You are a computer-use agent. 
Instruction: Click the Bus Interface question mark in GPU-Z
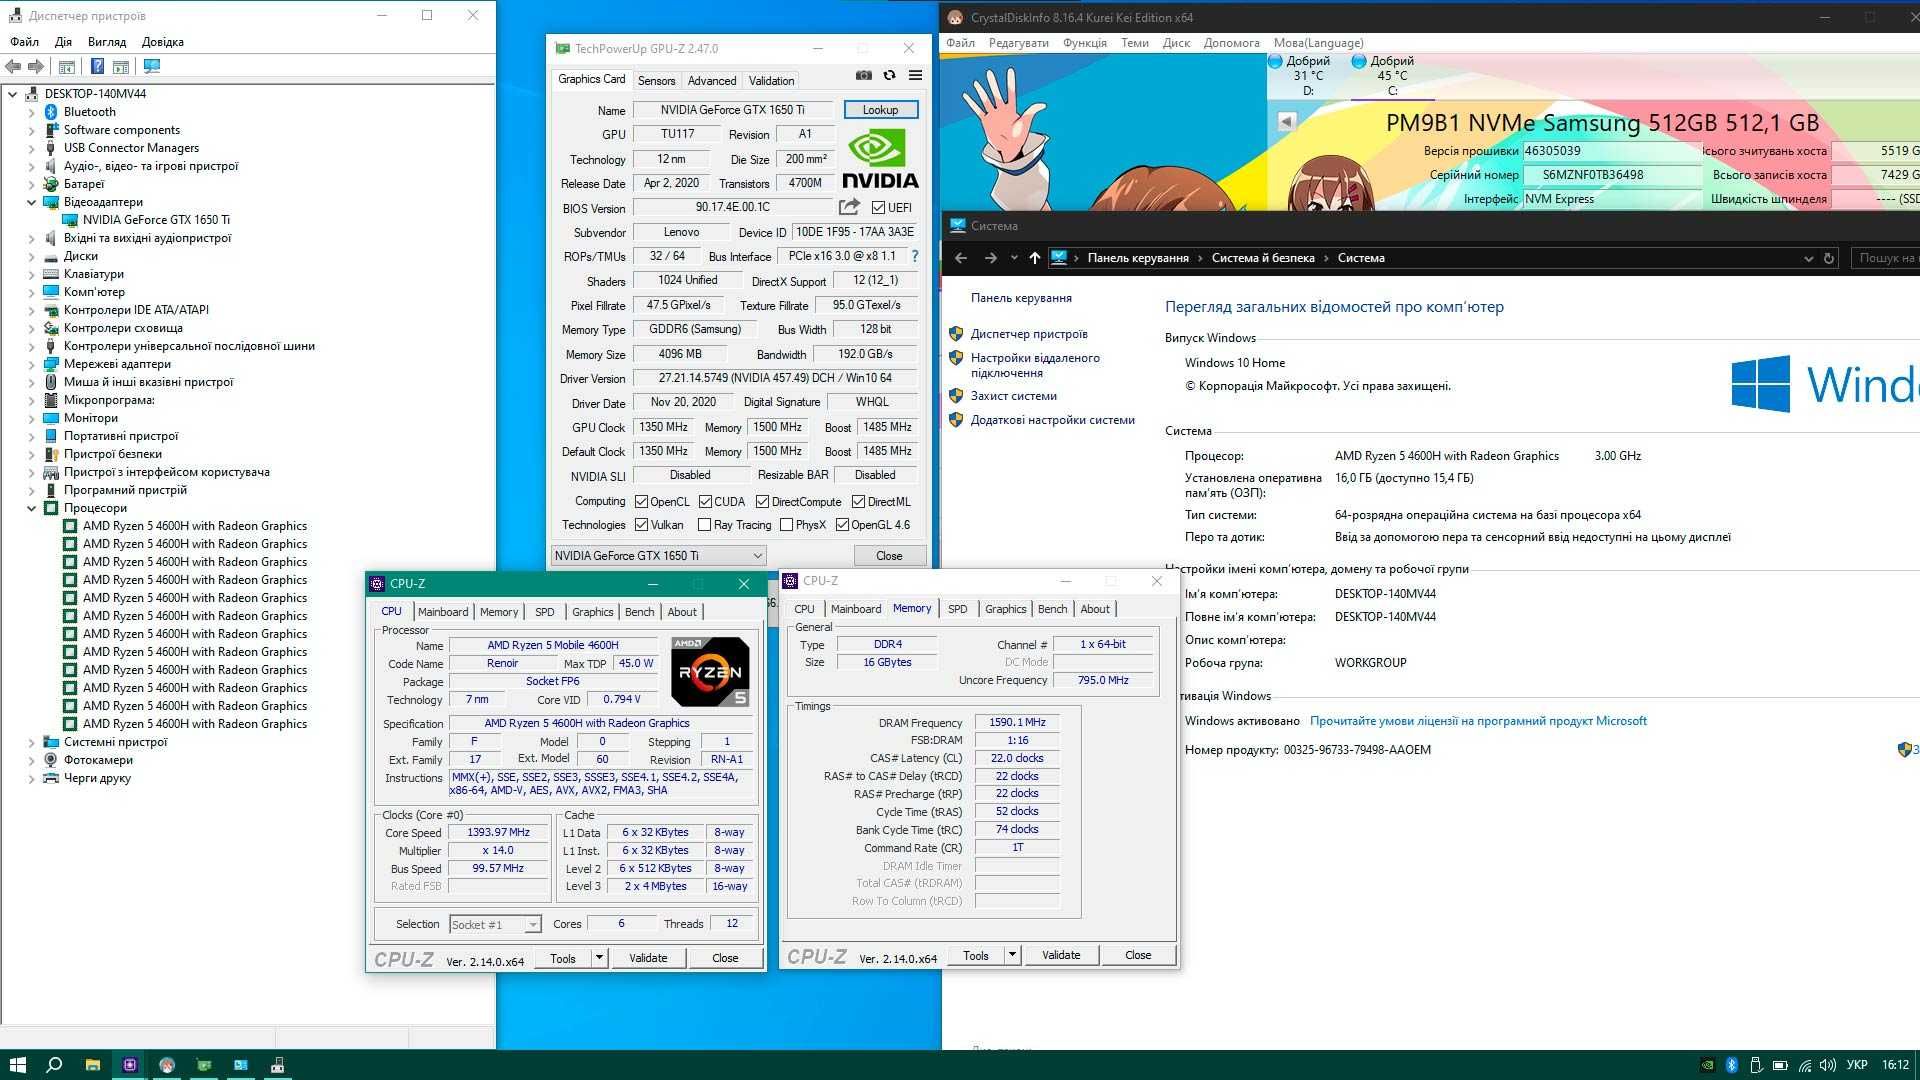[x=914, y=256]
